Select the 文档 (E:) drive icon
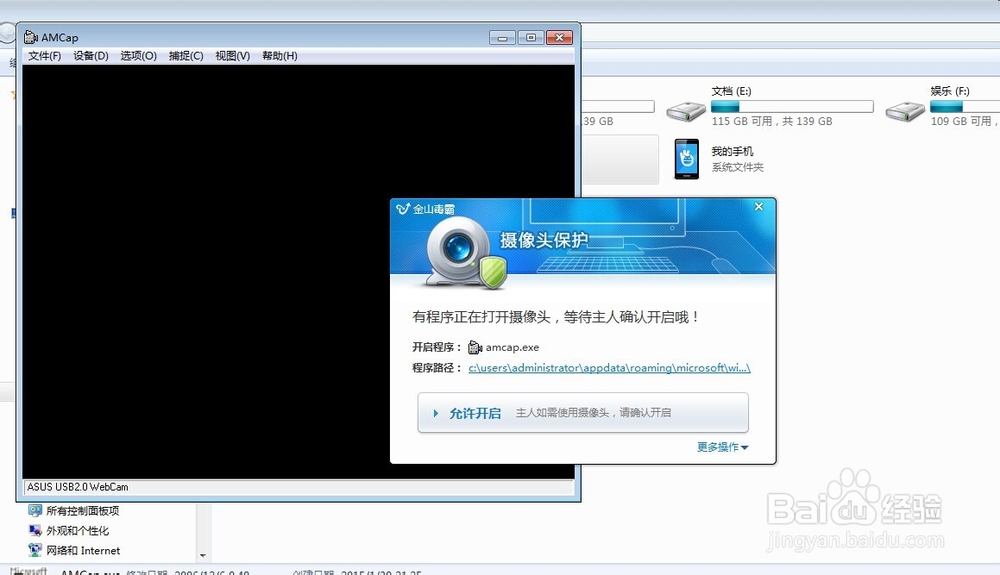 coord(686,112)
